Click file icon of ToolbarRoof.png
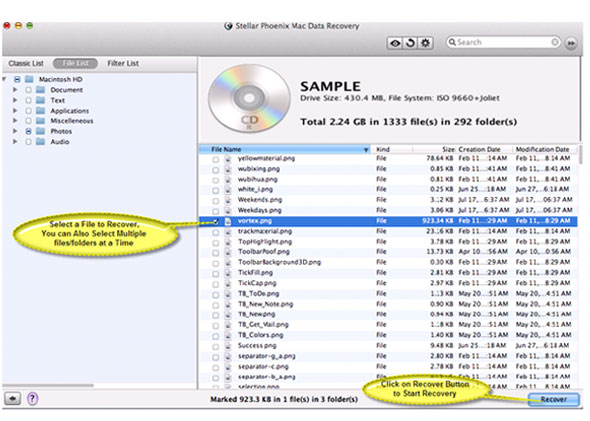 click(x=228, y=252)
